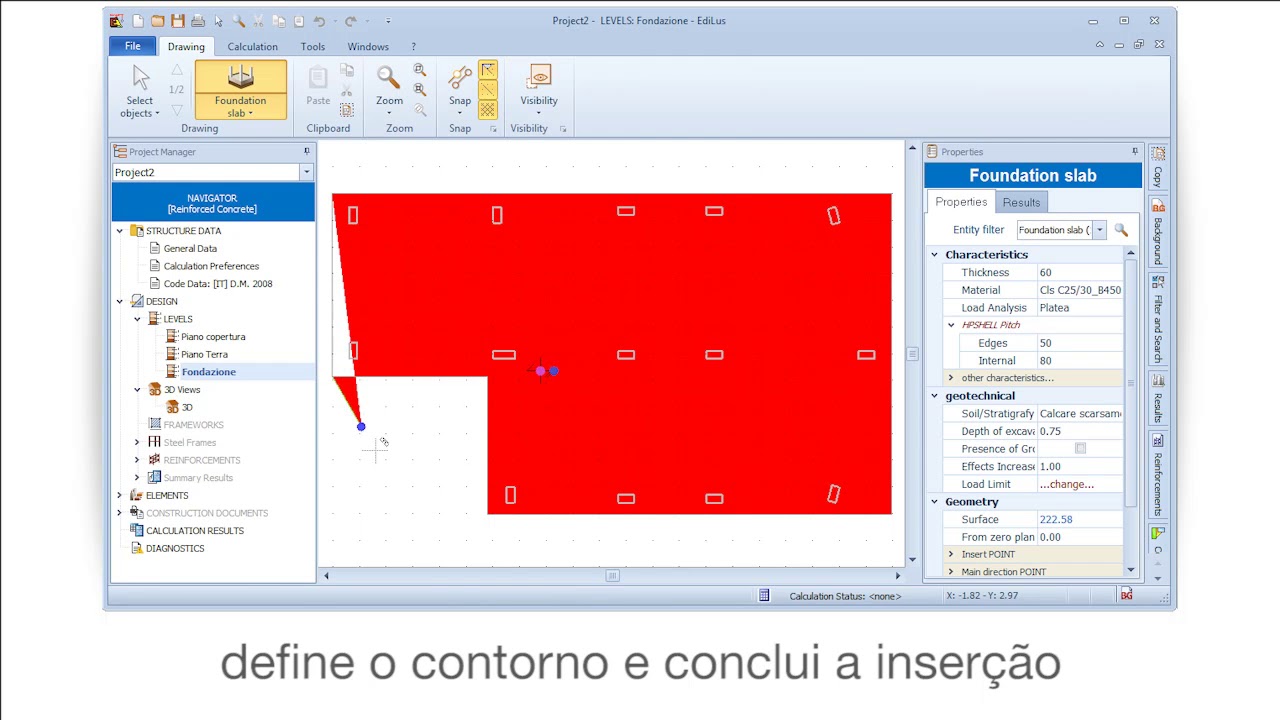Pin the Project Manager panel
1280x720 pixels.
pos(307,152)
